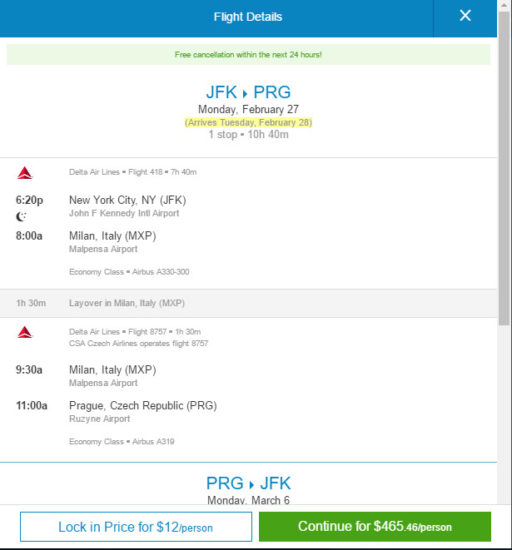512x550 pixels.
Task: Click the scrollbar up arrow
Action: point(504,5)
